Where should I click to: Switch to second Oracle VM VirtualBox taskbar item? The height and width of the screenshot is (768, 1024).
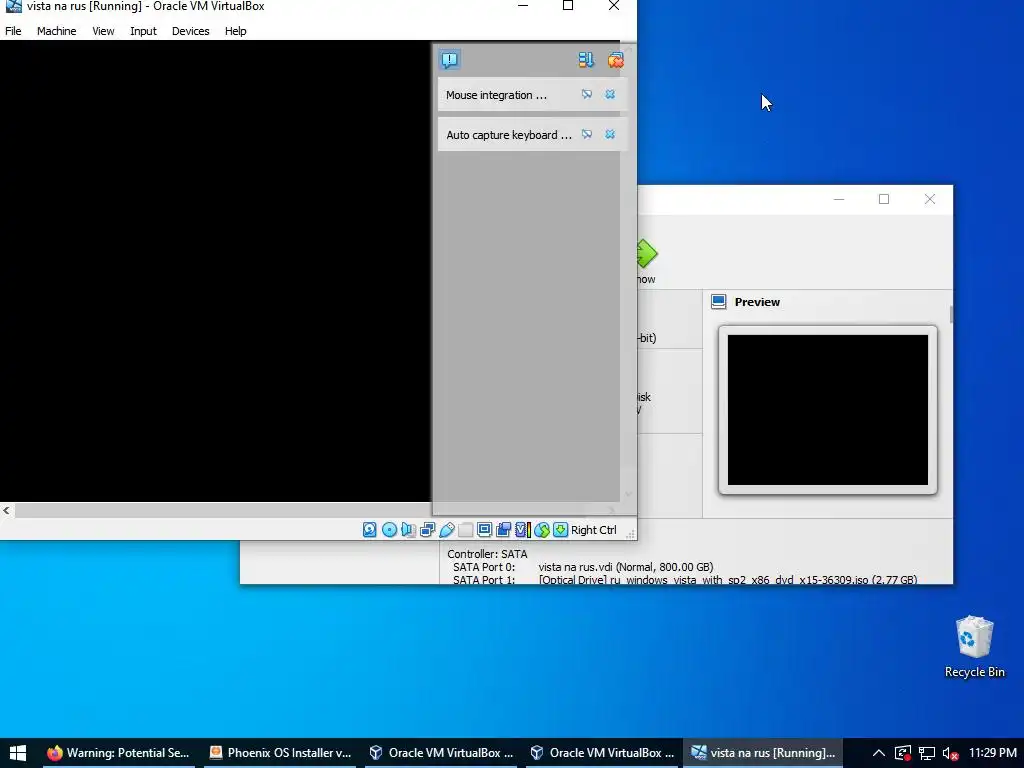[602, 753]
